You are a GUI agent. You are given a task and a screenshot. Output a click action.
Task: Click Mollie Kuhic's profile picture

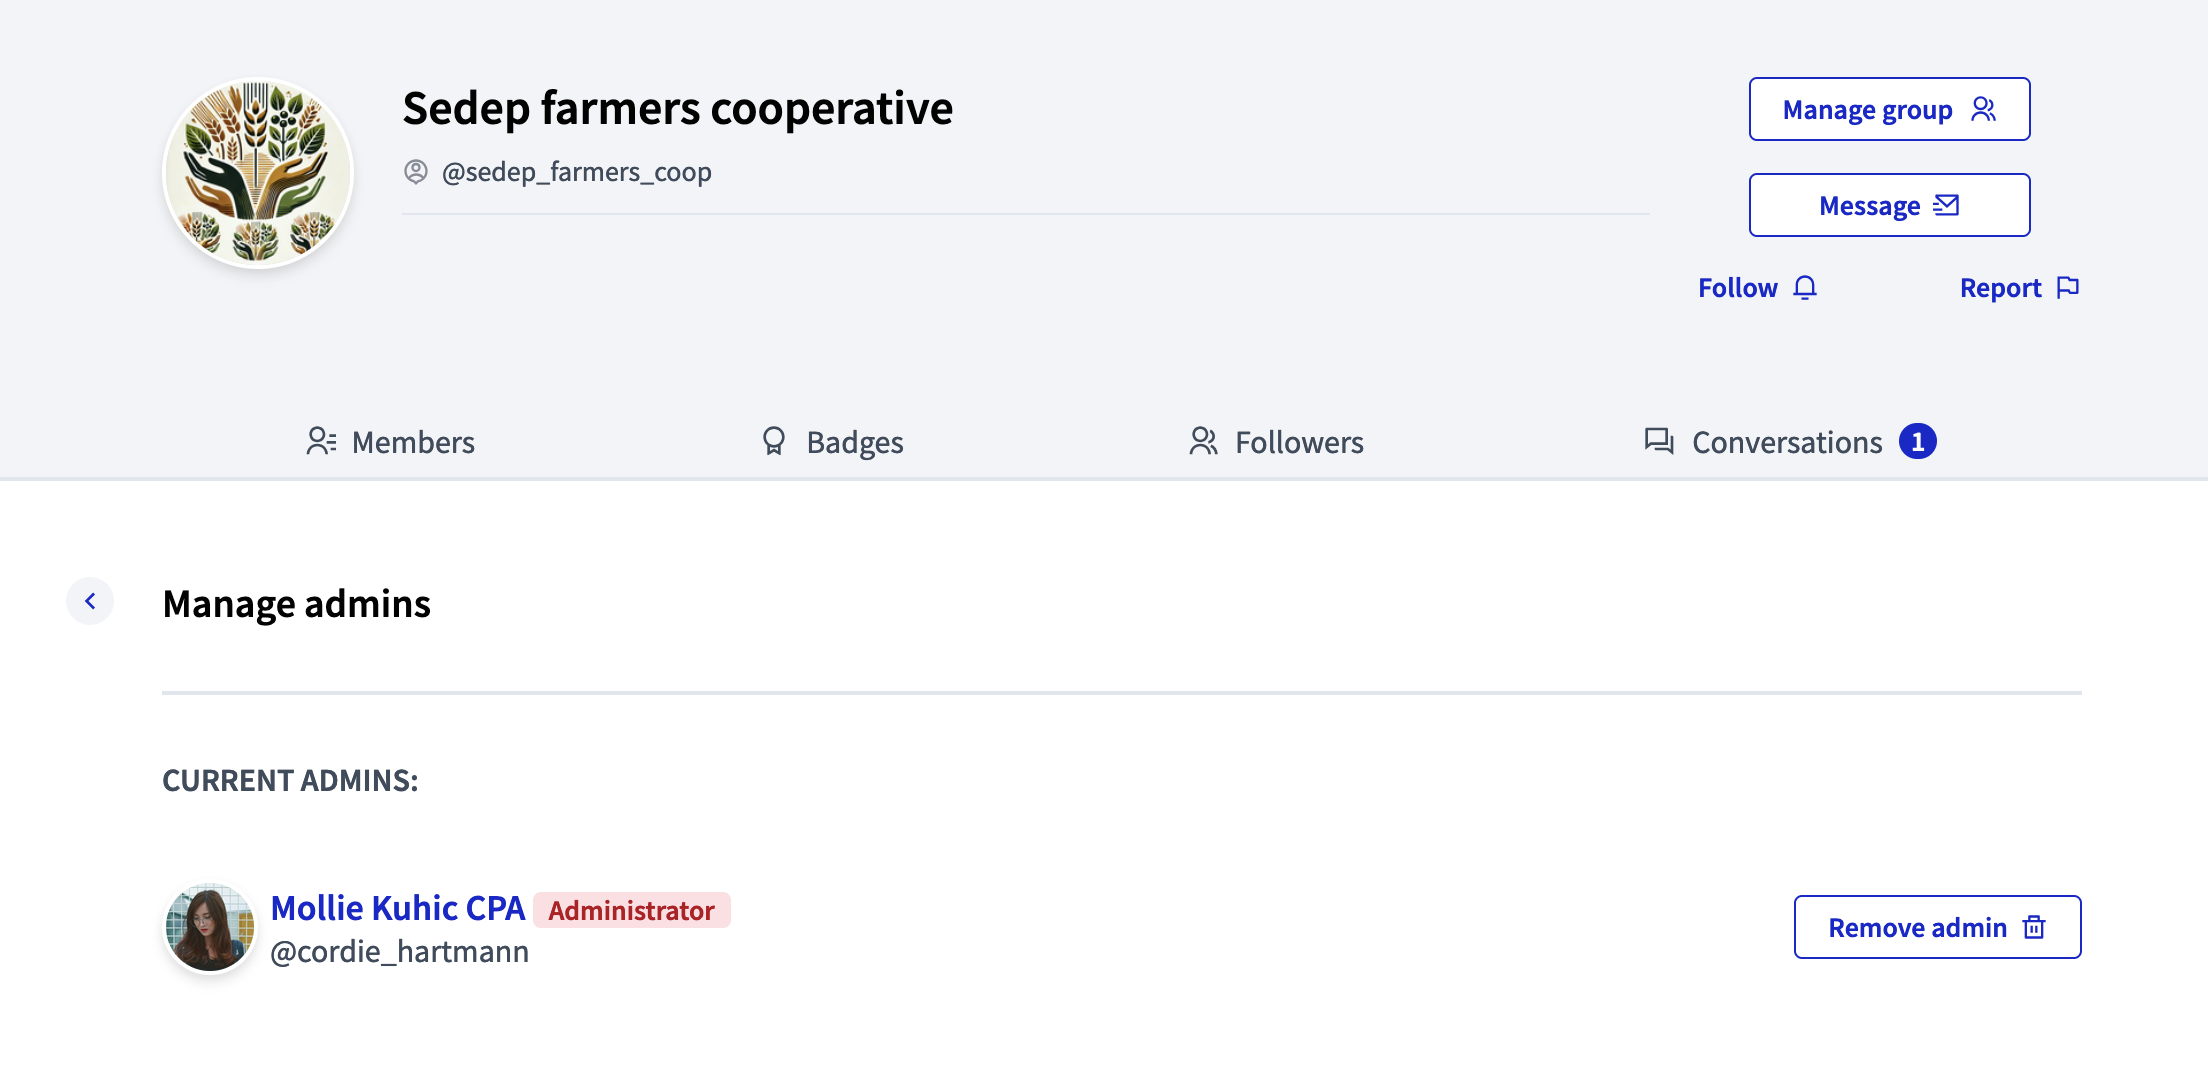click(208, 926)
